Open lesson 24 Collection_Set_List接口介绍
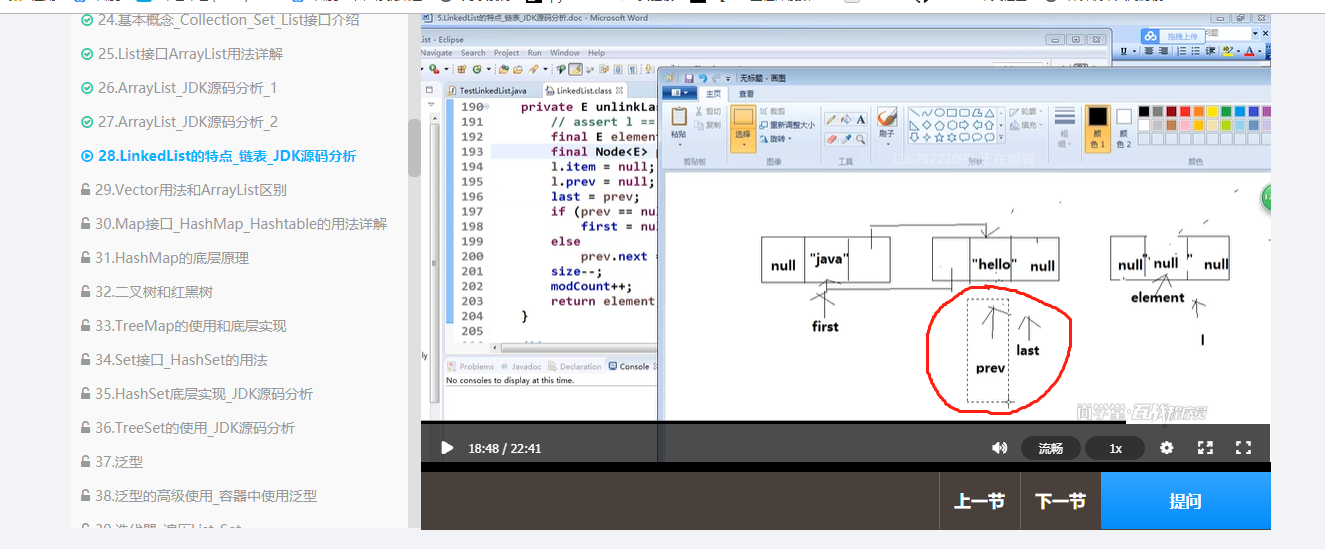The height and width of the screenshot is (549, 1325). click(220, 20)
